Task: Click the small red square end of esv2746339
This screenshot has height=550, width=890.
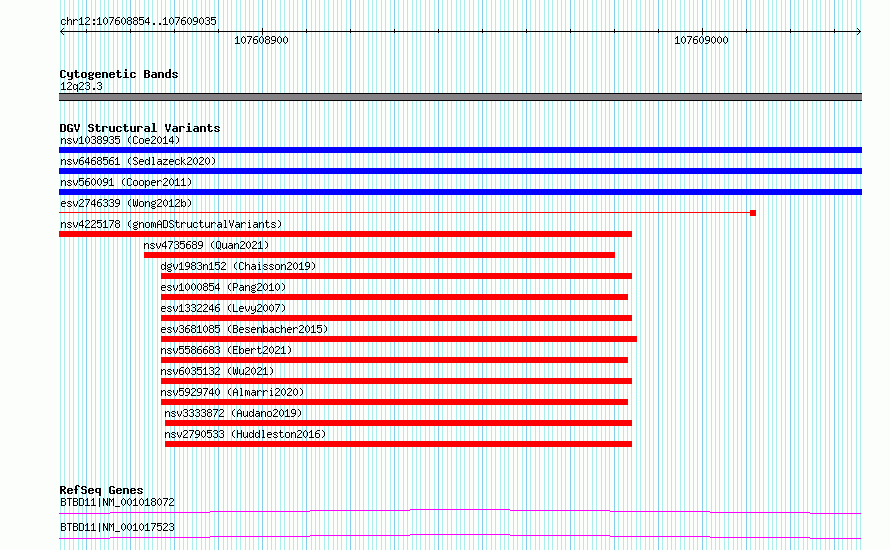Action: [x=753, y=213]
